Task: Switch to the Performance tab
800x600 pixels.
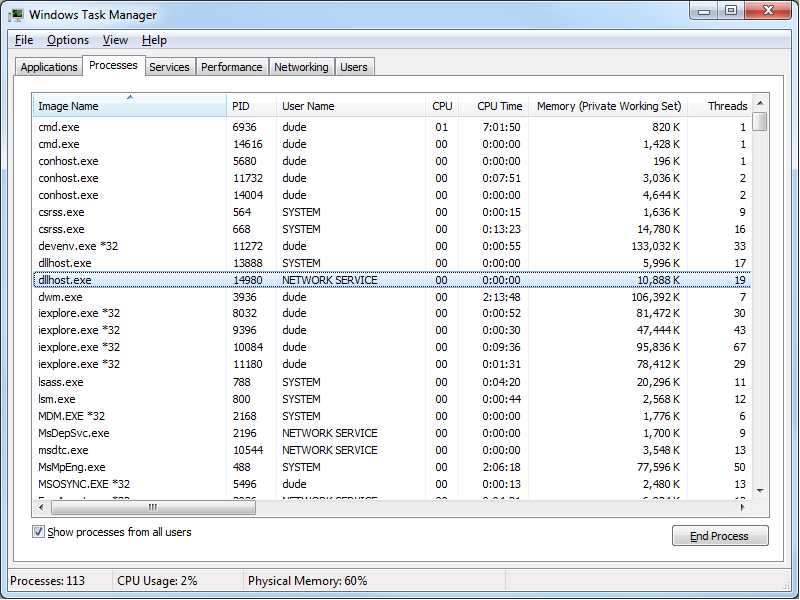Action: click(x=231, y=67)
